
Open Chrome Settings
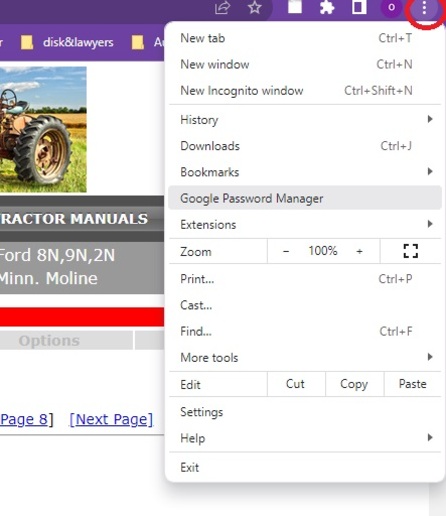(305, 412)
